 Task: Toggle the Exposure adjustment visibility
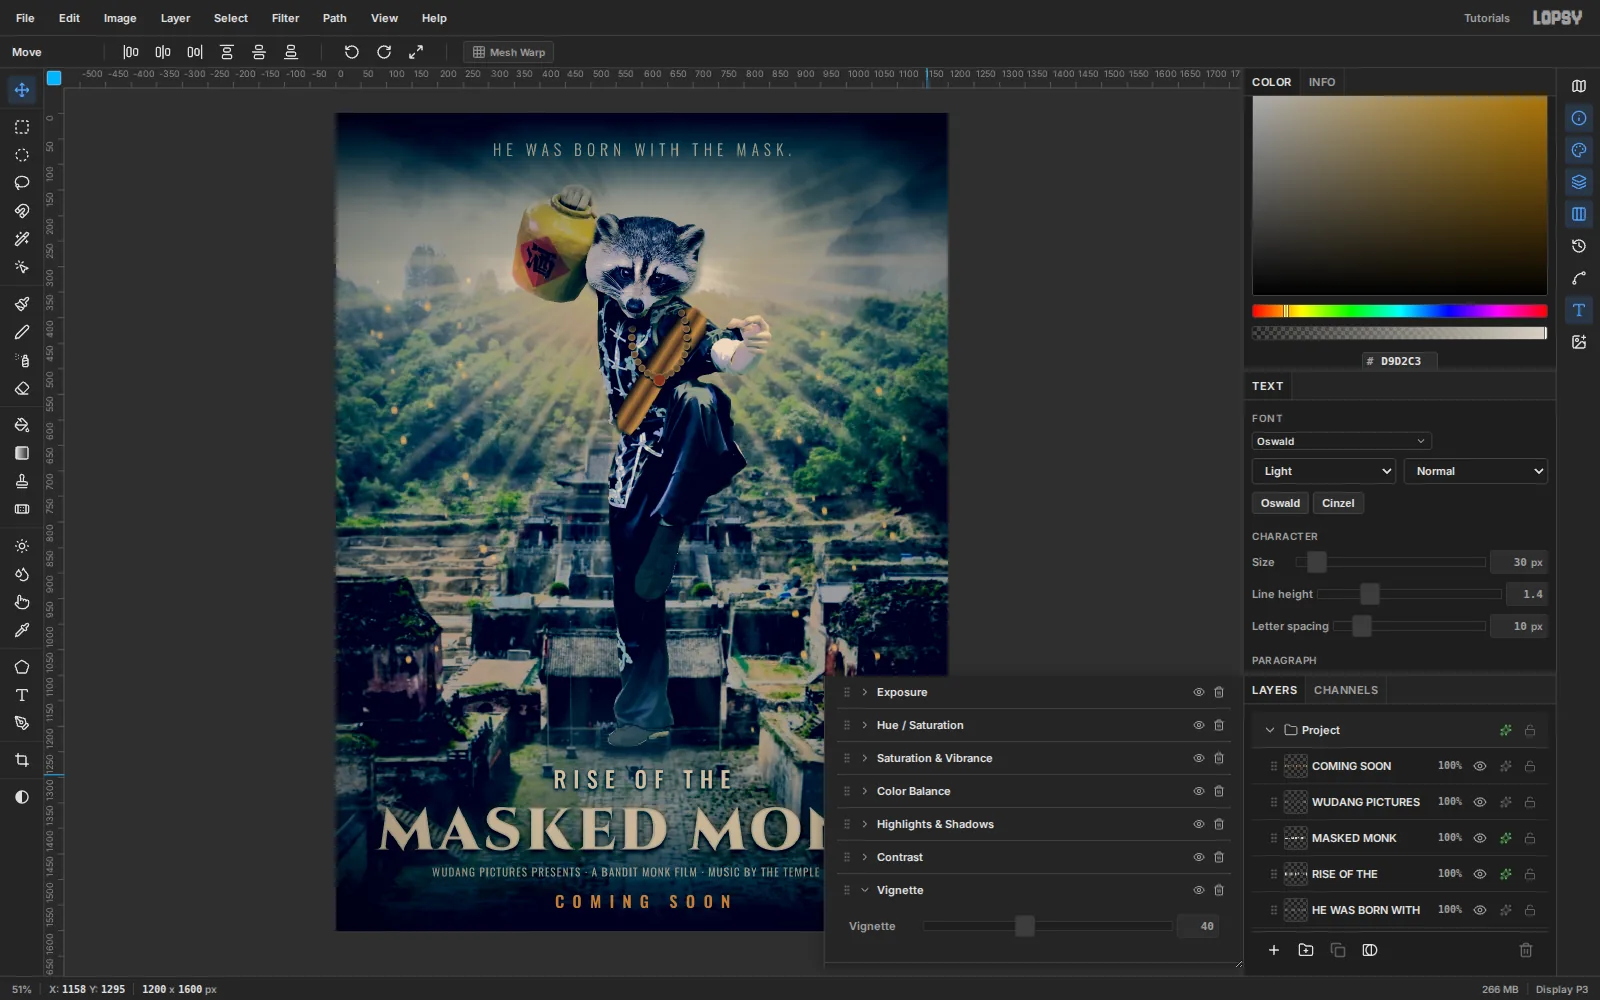pos(1198,692)
